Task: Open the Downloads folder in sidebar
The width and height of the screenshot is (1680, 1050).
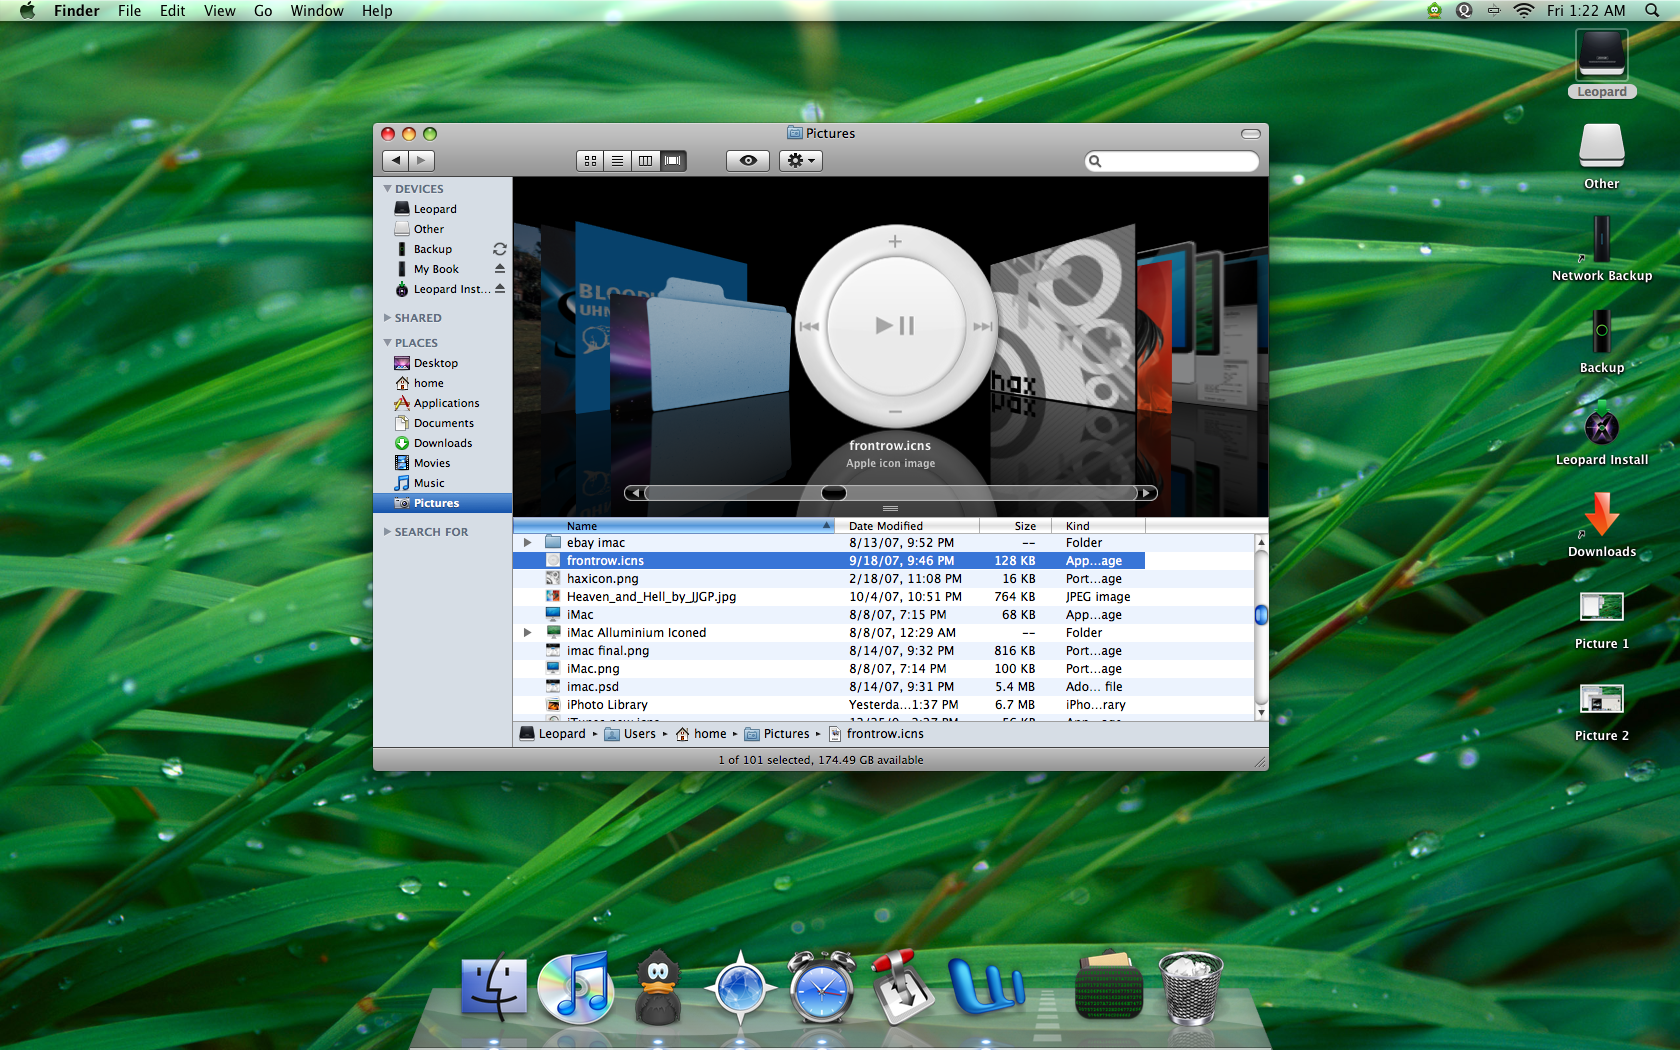Action: pyautogui.click(x=442, y=443)
